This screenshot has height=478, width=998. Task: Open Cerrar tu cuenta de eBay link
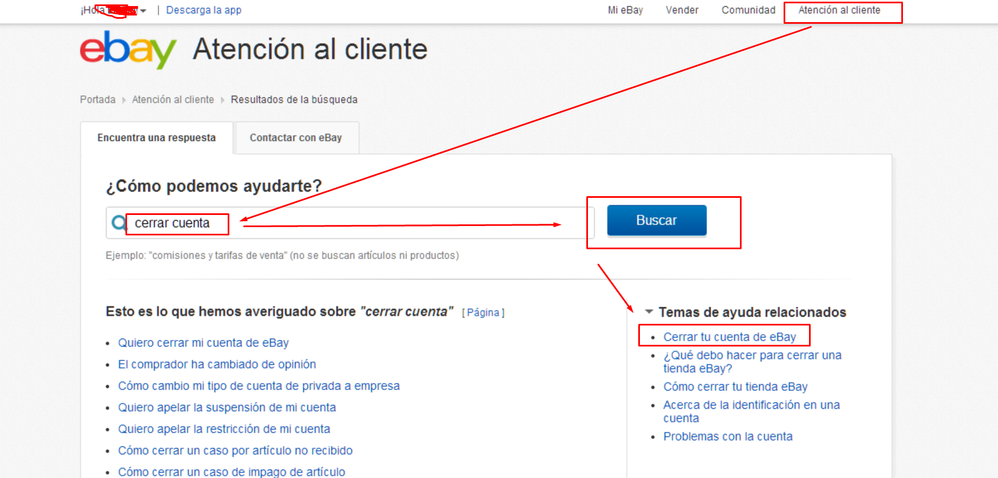tap(729, 337)
